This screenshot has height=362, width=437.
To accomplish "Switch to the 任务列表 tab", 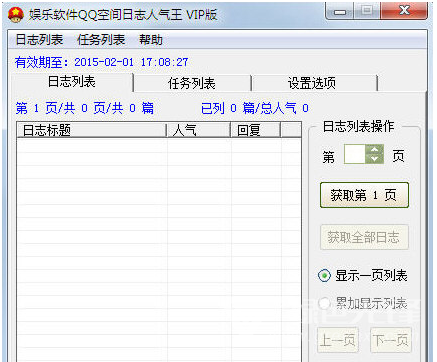I will 192,83.
